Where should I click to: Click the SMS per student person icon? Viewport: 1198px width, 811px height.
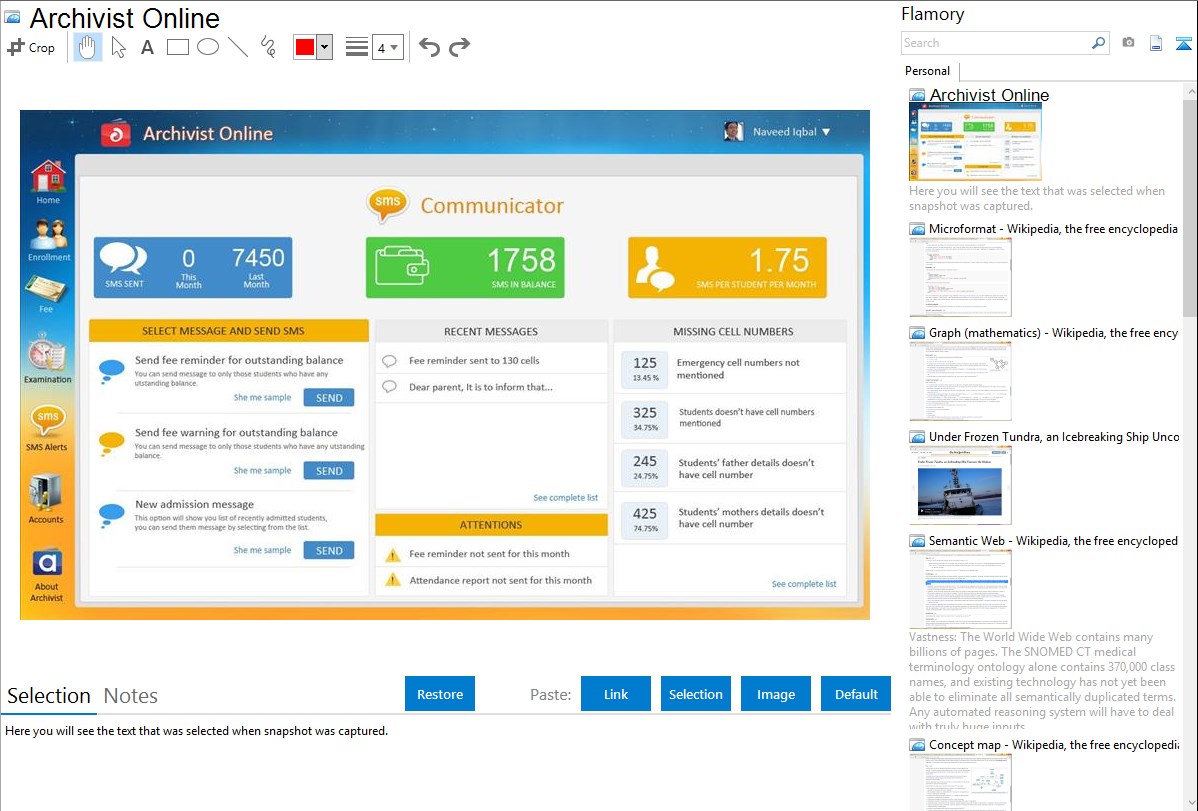click(655, 269)
